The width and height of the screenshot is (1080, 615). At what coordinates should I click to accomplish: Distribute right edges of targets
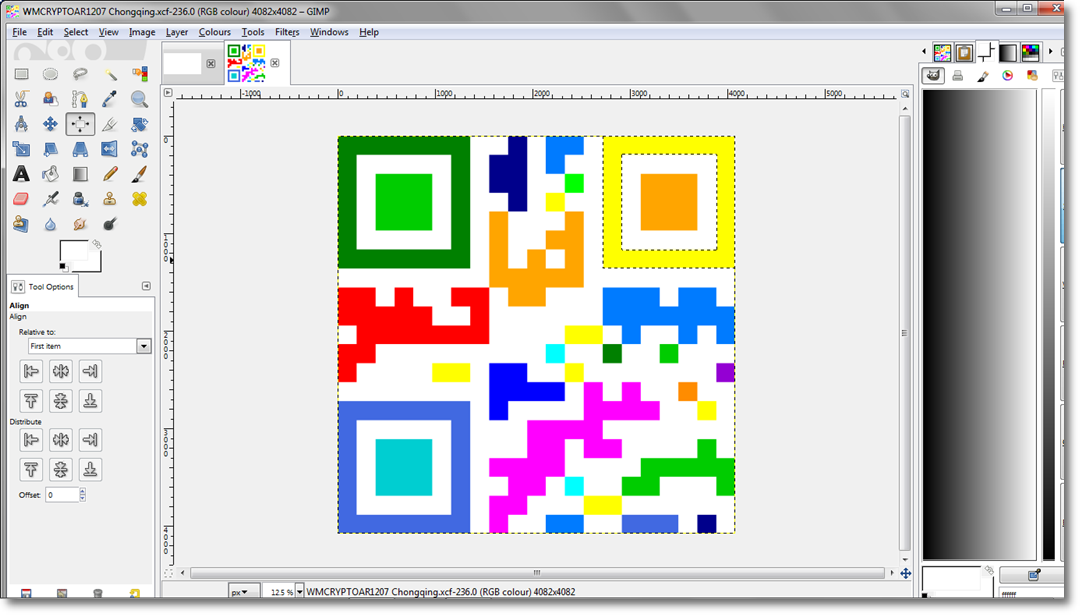[x=90, y=439]
